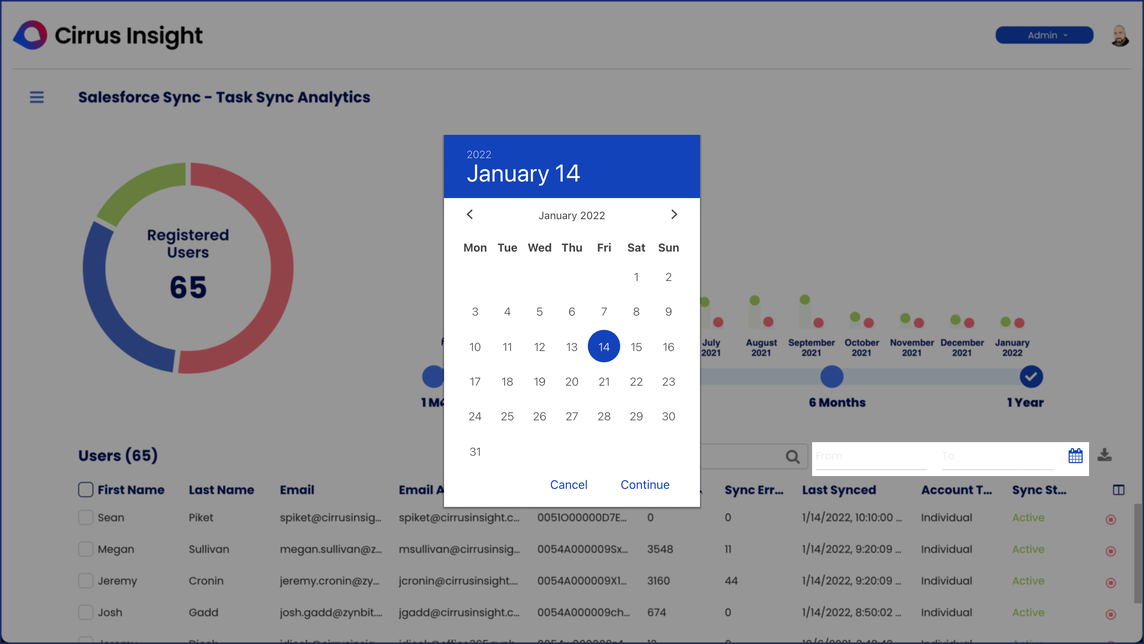Click the search magnifier icon
1144x644 pixels.
tap(792, 457)
